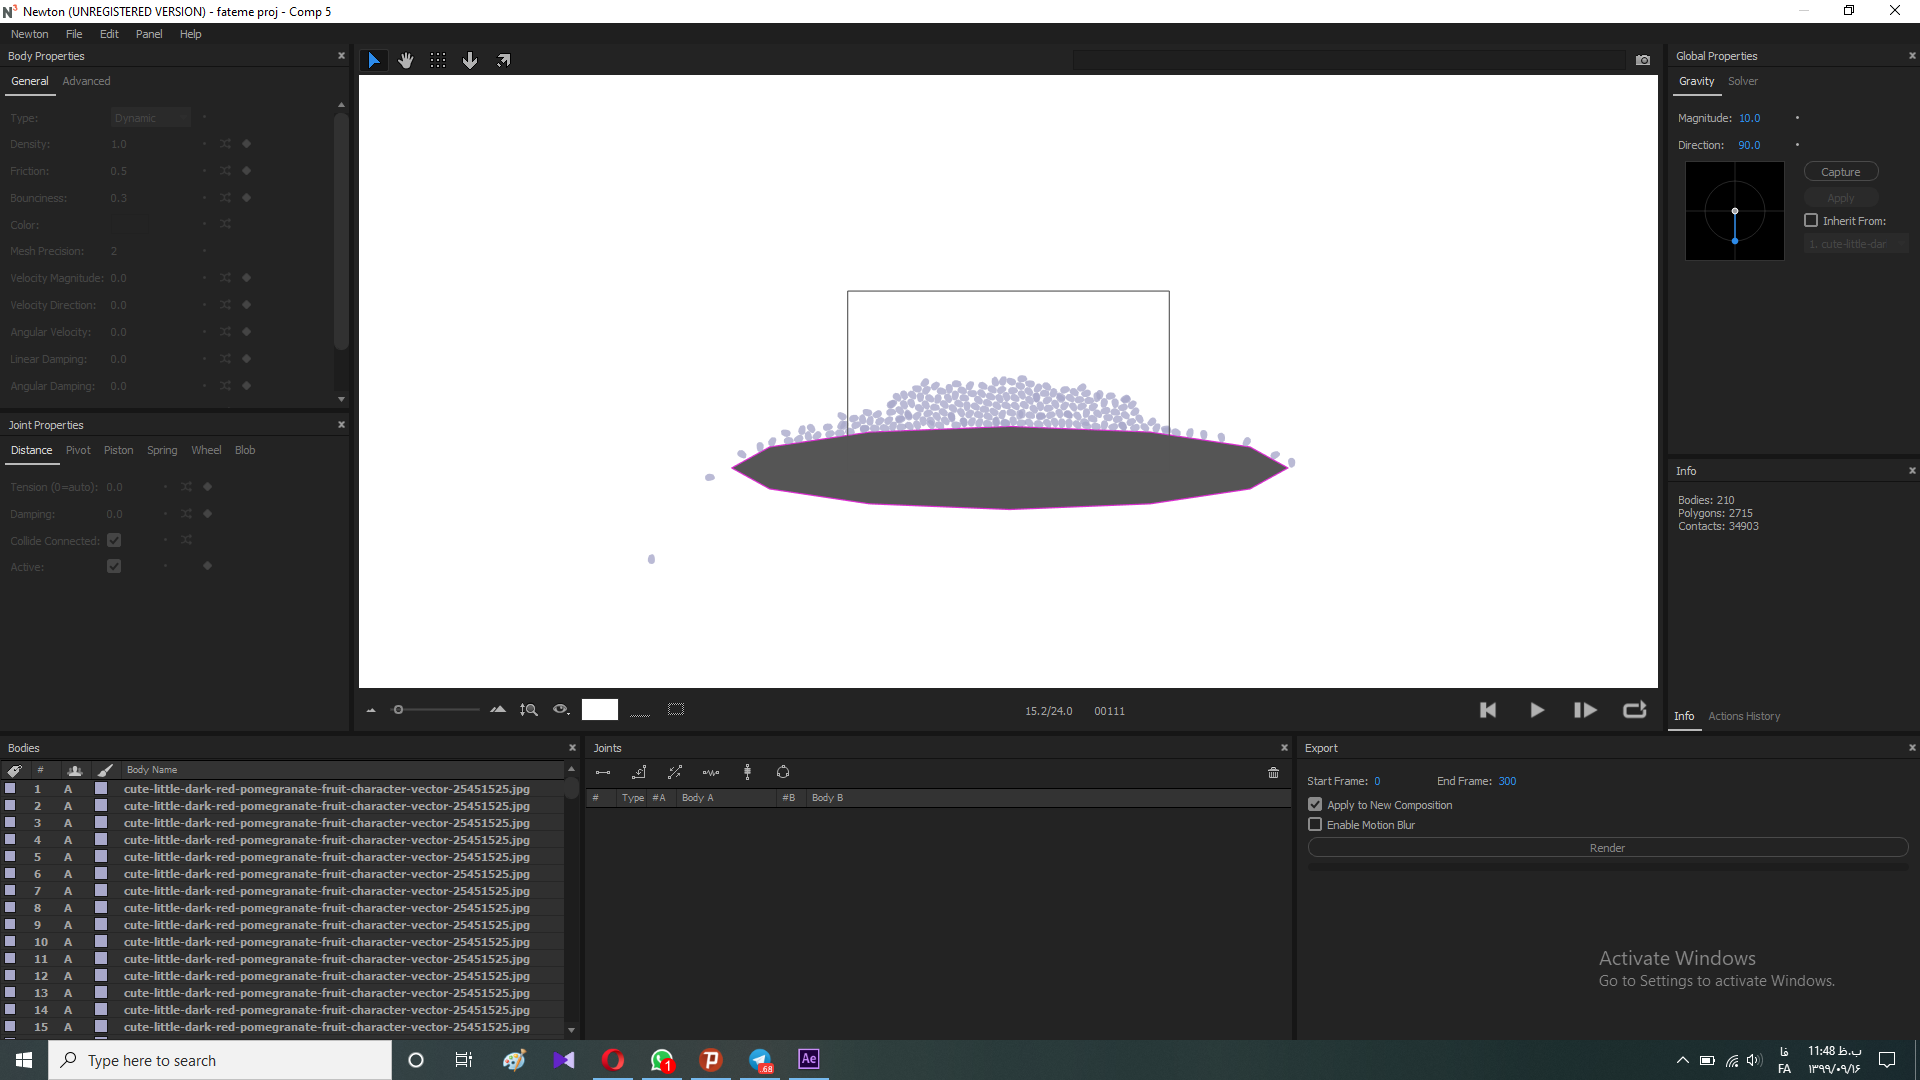1920x1080 pixels.
Task: Toggle Enable Motion Blur checkbox
Action: tap(1315, 824)
